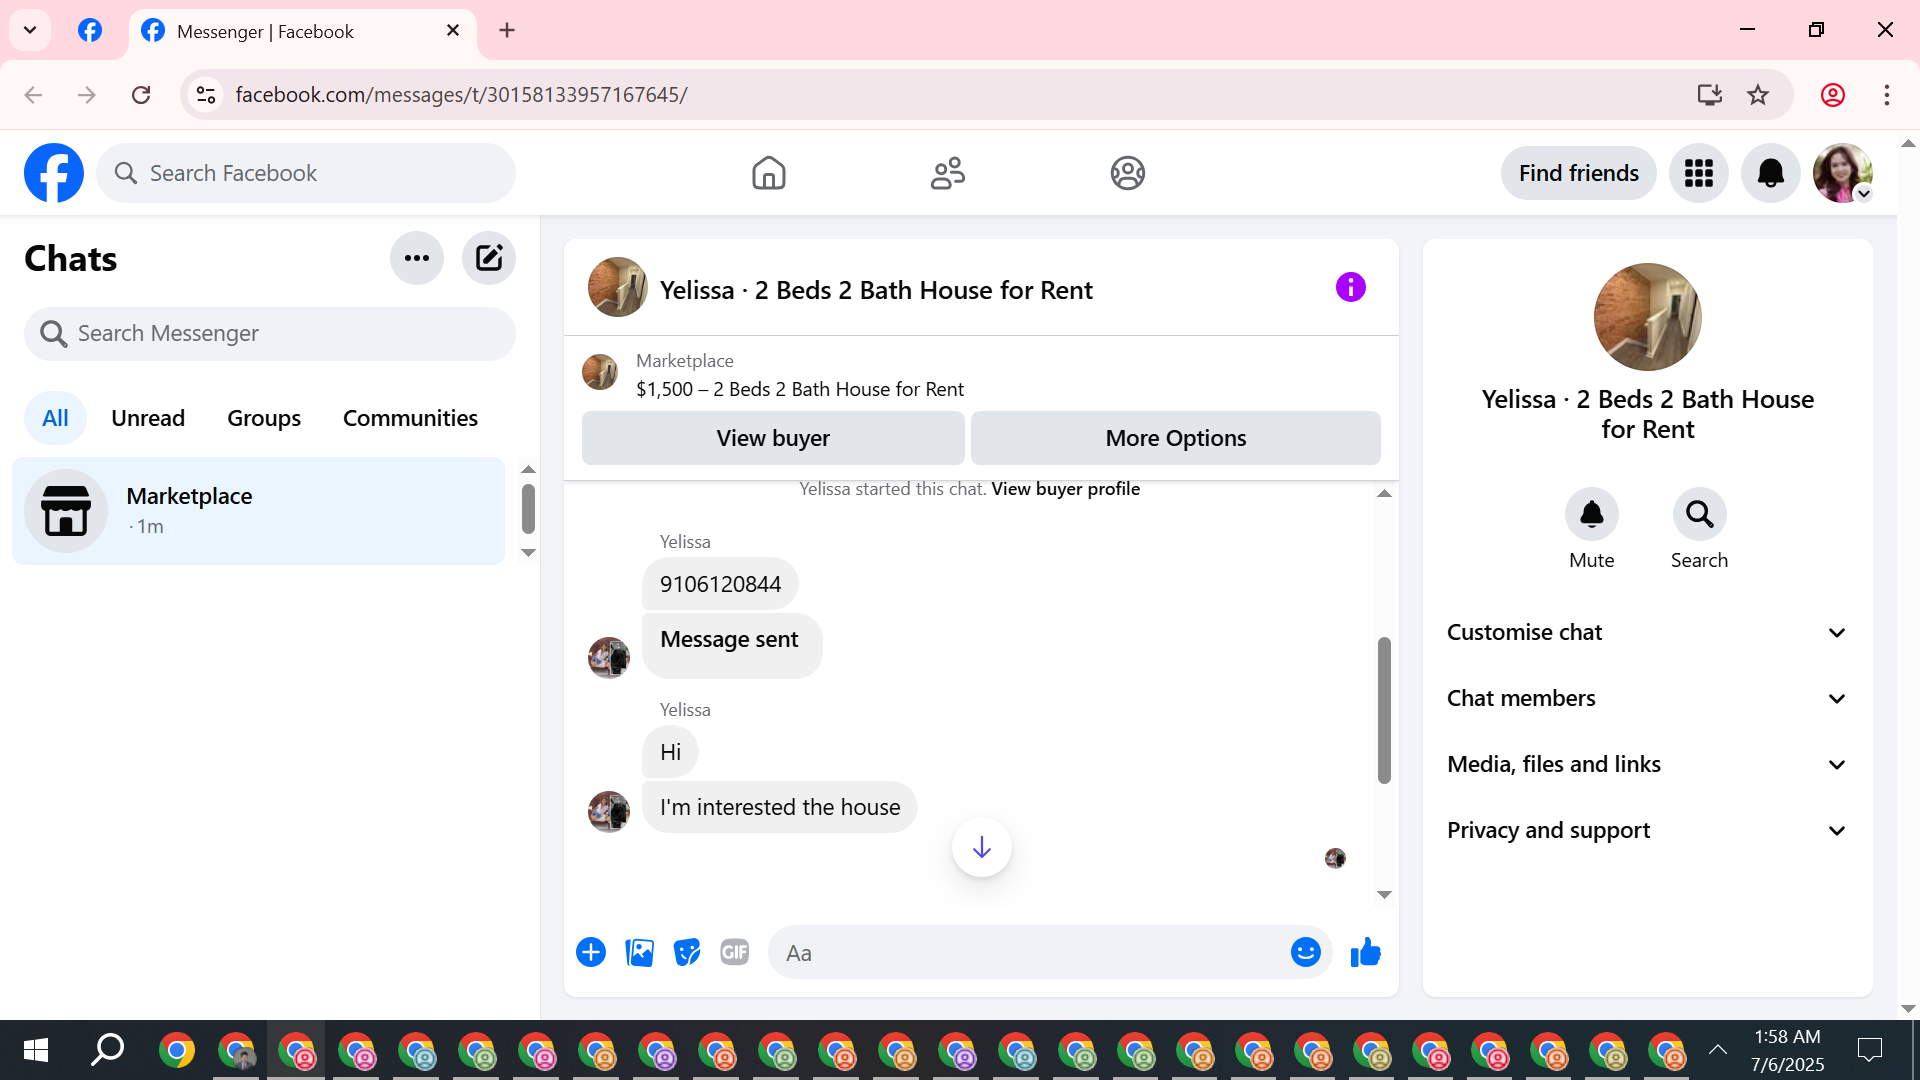Open the View buyer profile link
1920x1080 pixels.
click(x=1065, y=489)
